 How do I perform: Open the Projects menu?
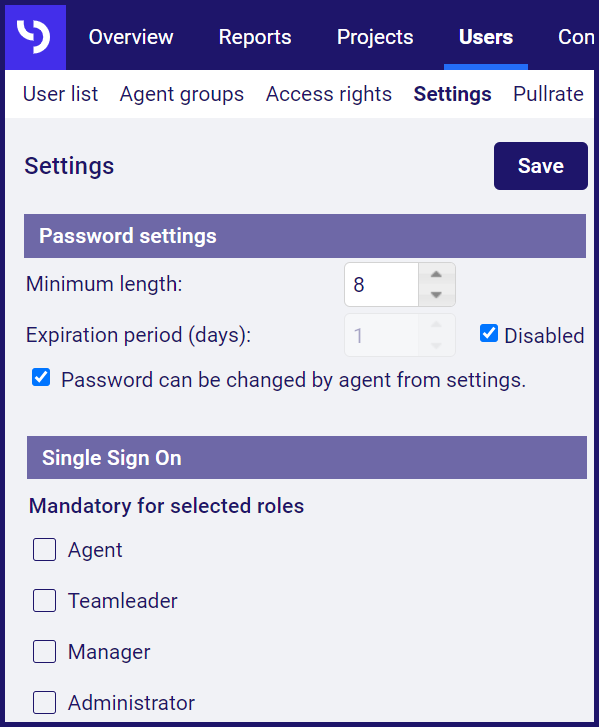(375, 37)
